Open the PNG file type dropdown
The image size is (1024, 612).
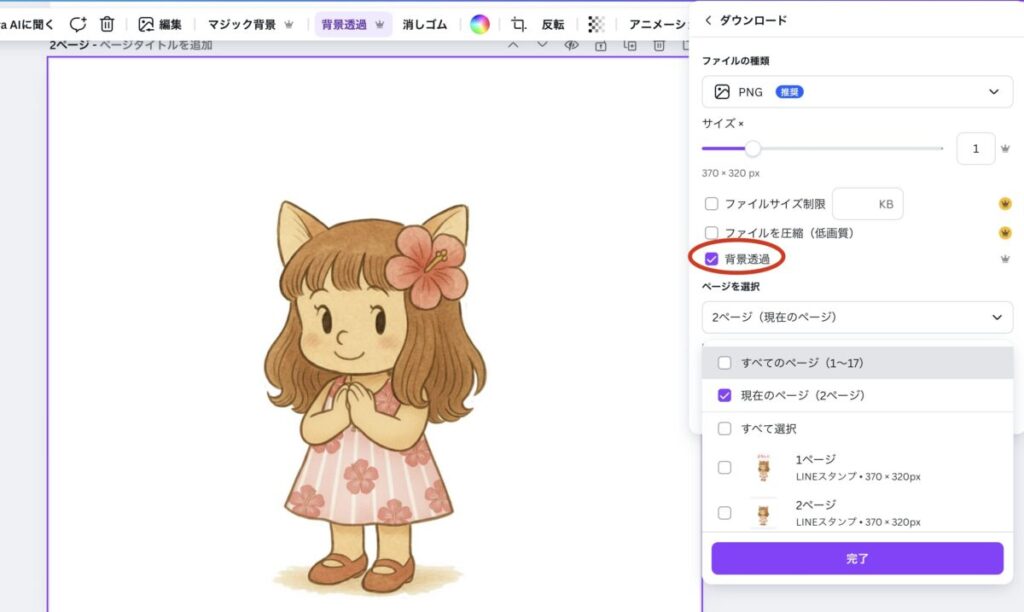pyautogui.click(x=857, y=92)
